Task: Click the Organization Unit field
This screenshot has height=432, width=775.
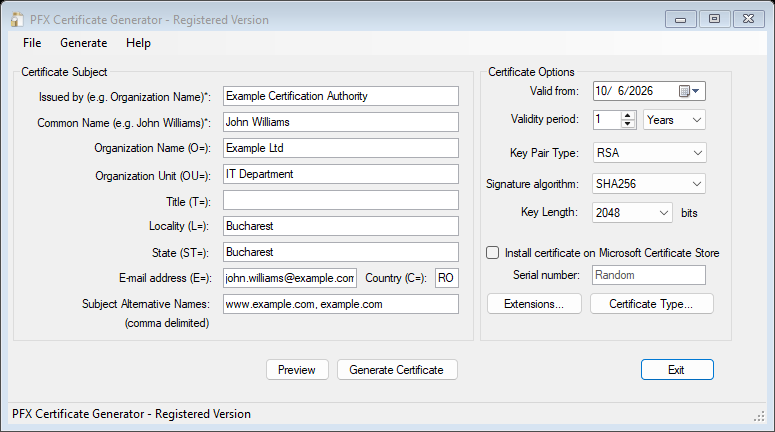Action: (x=341, y=174)
